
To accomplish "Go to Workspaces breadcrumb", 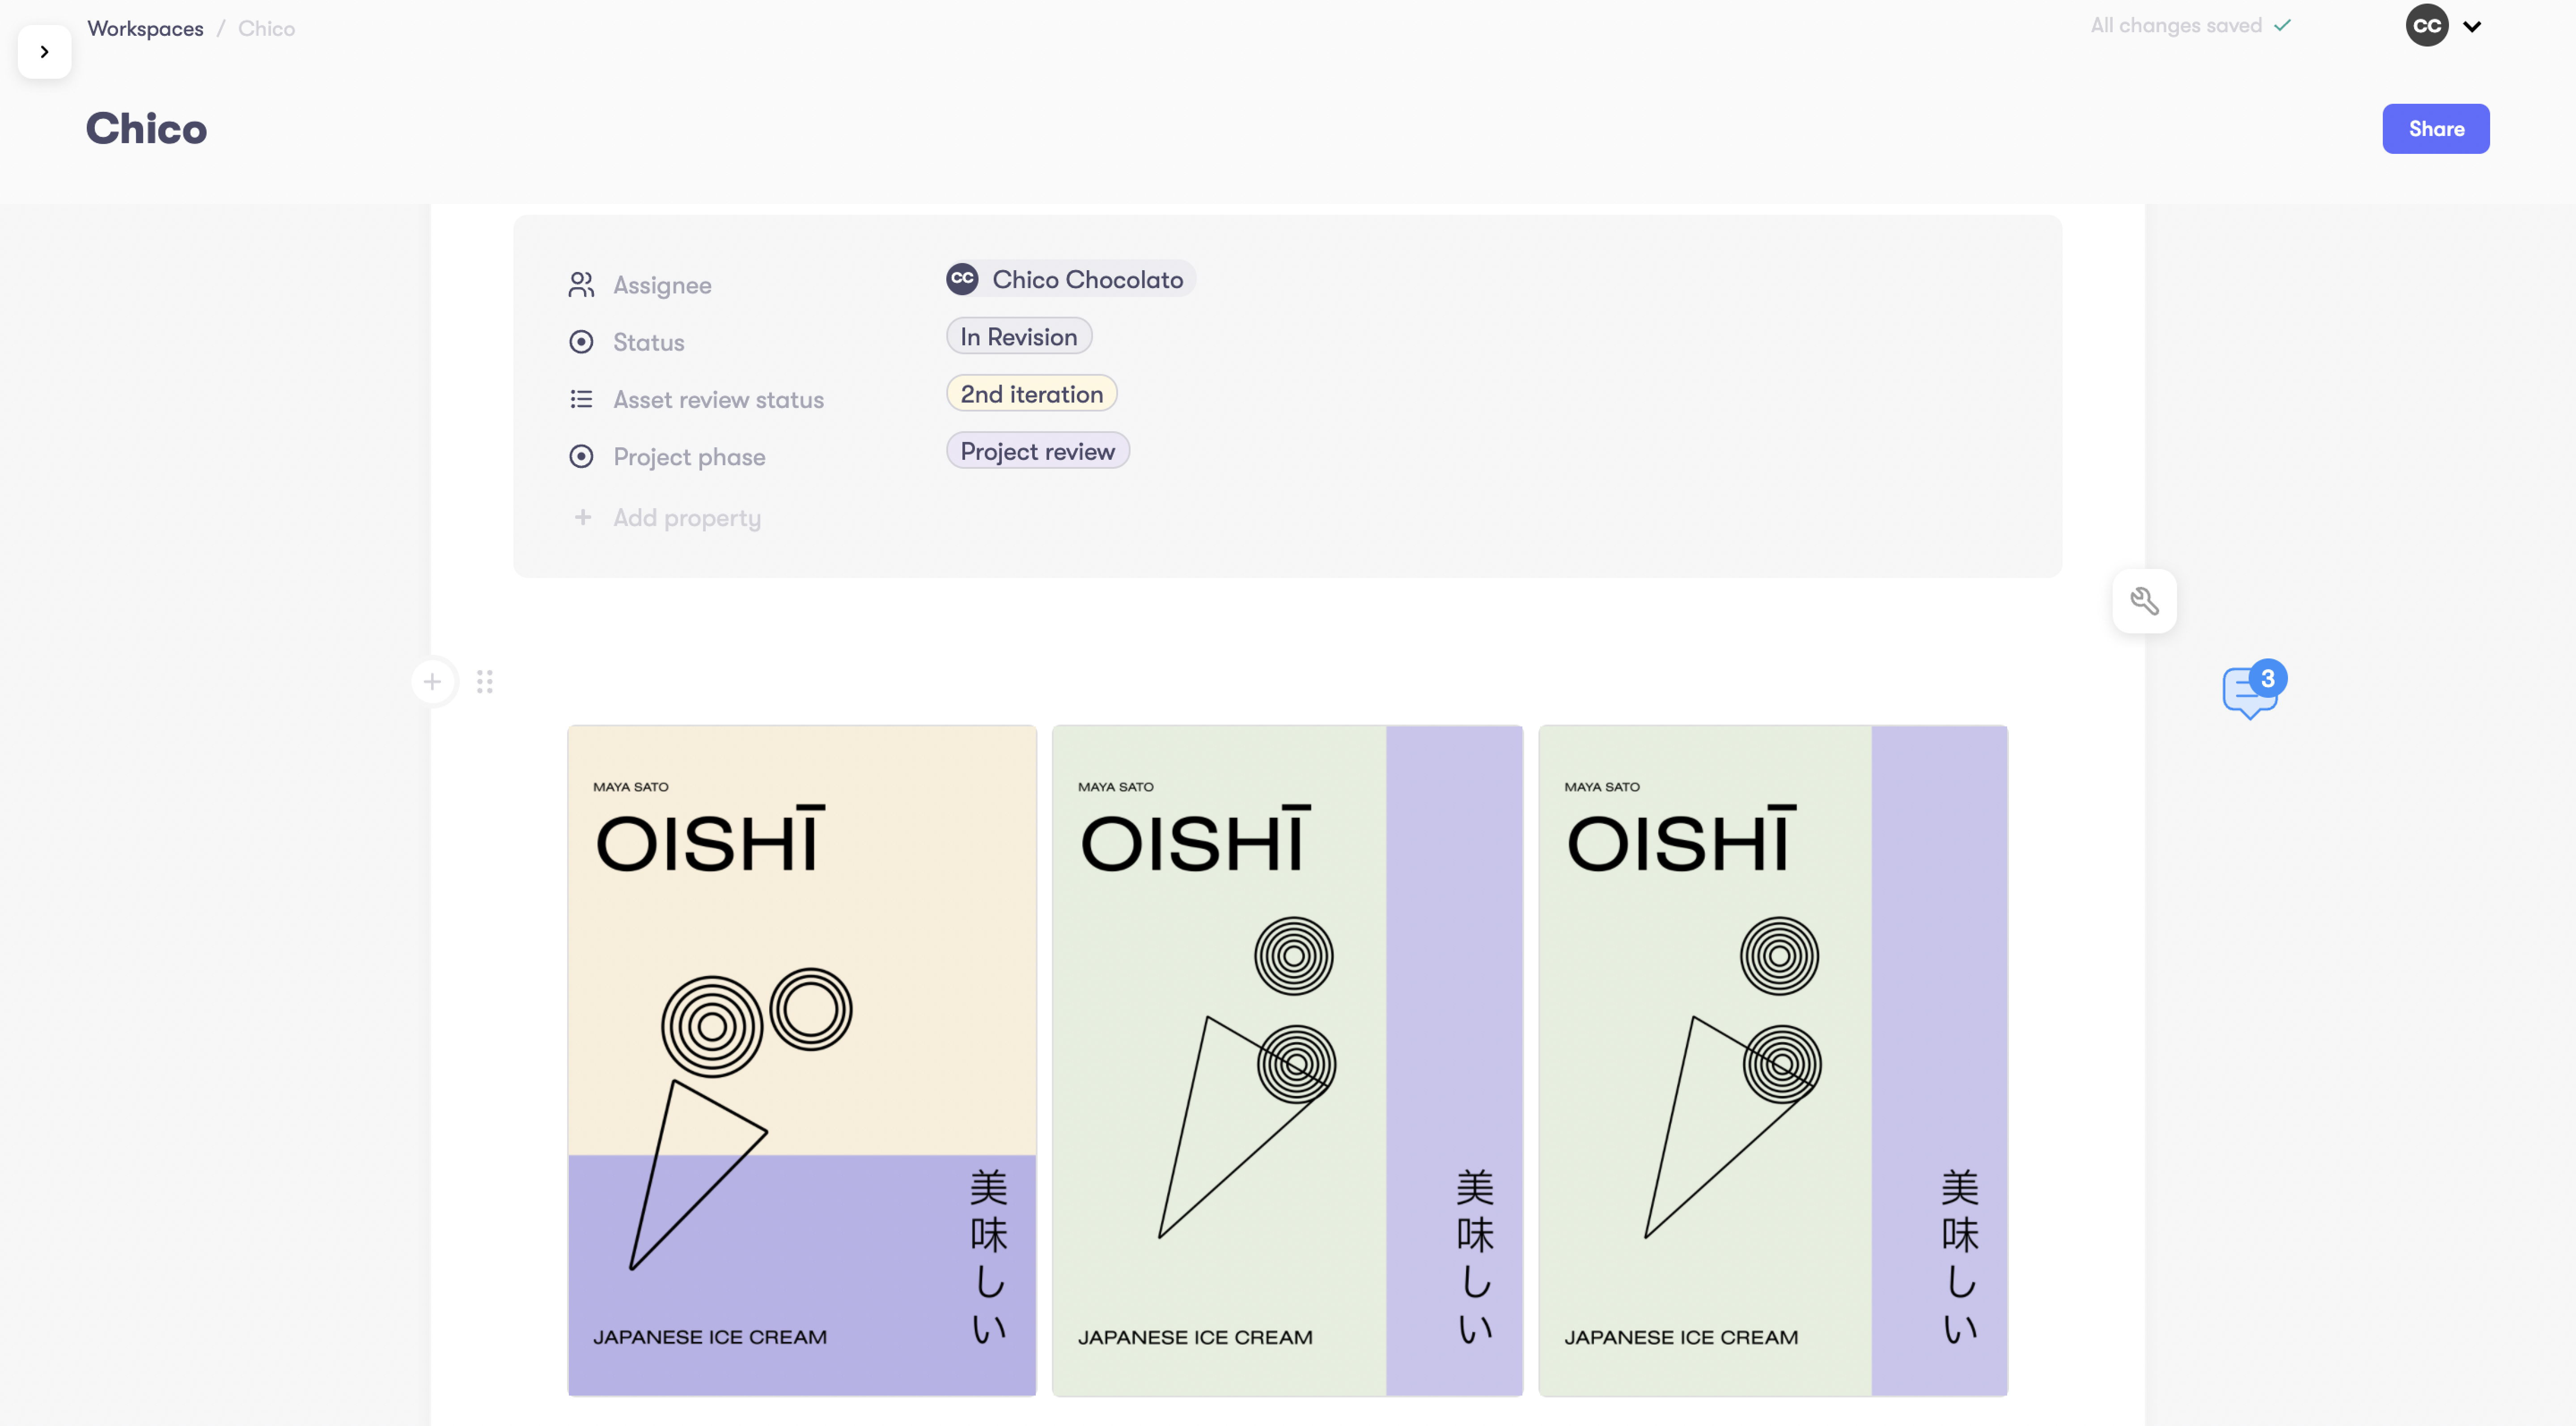I will point(145,28).
